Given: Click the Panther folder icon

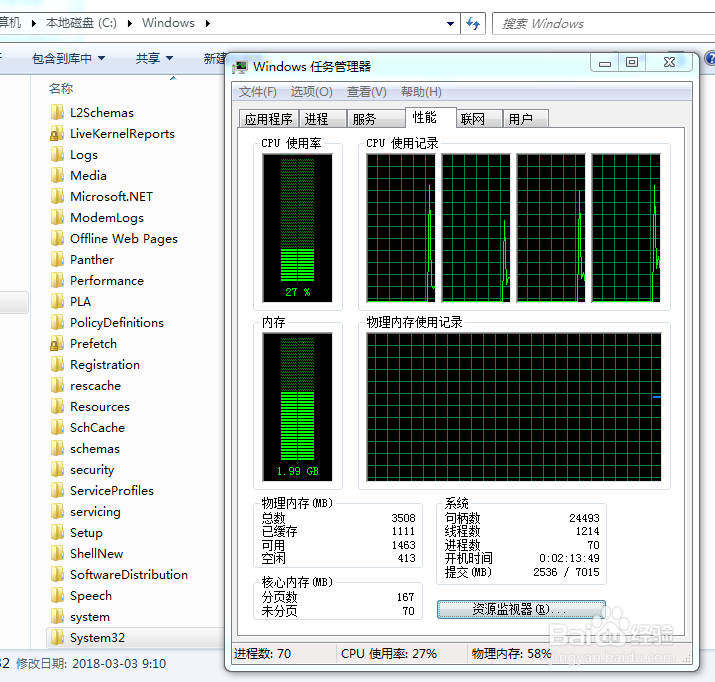Looking at the screenshot, I should pos(57,259).
